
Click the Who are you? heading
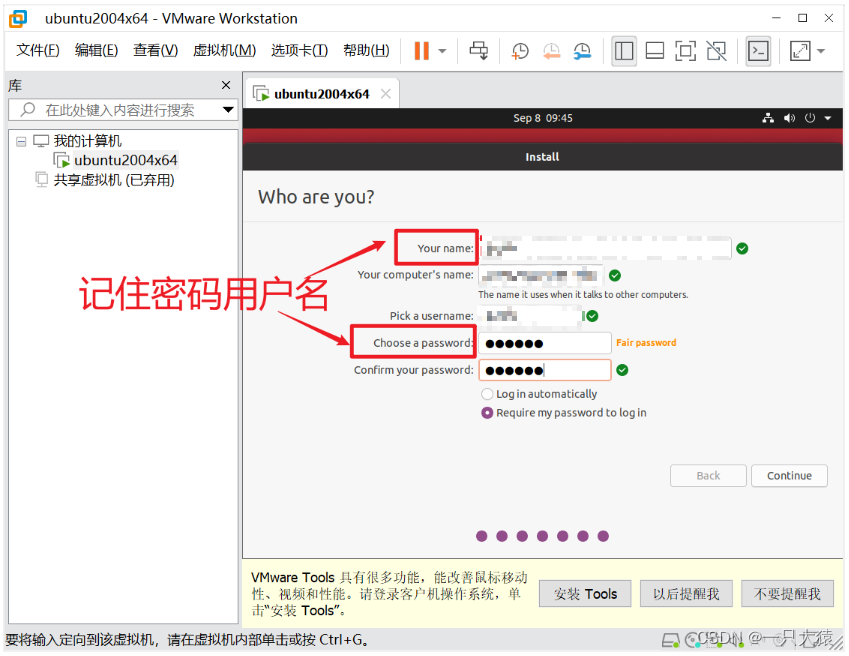(x=316, y=197)
